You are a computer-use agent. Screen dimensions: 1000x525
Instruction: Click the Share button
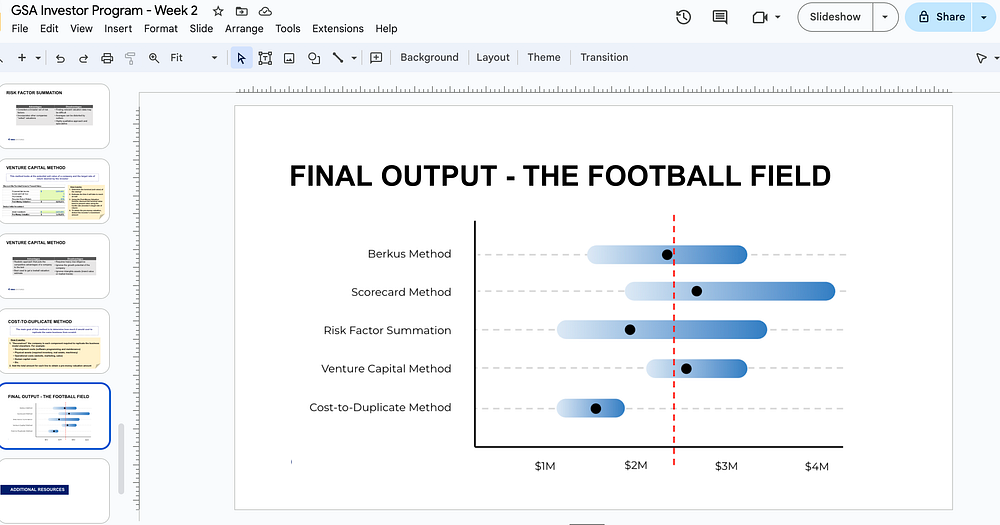tap(941, 17)
